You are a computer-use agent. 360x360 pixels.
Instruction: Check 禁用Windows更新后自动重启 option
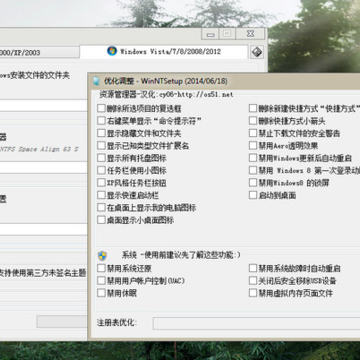(253, 158)
